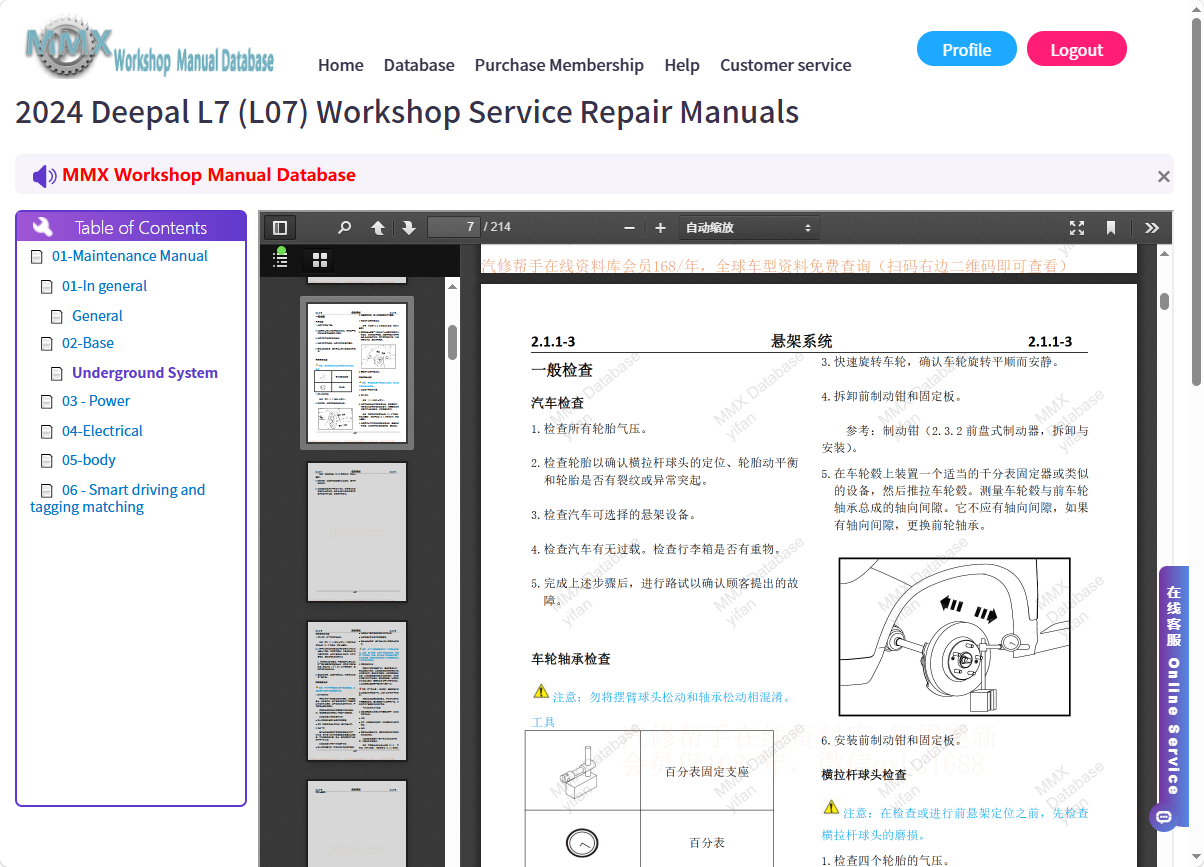Open the Database menu item

(x=419, y=65)
